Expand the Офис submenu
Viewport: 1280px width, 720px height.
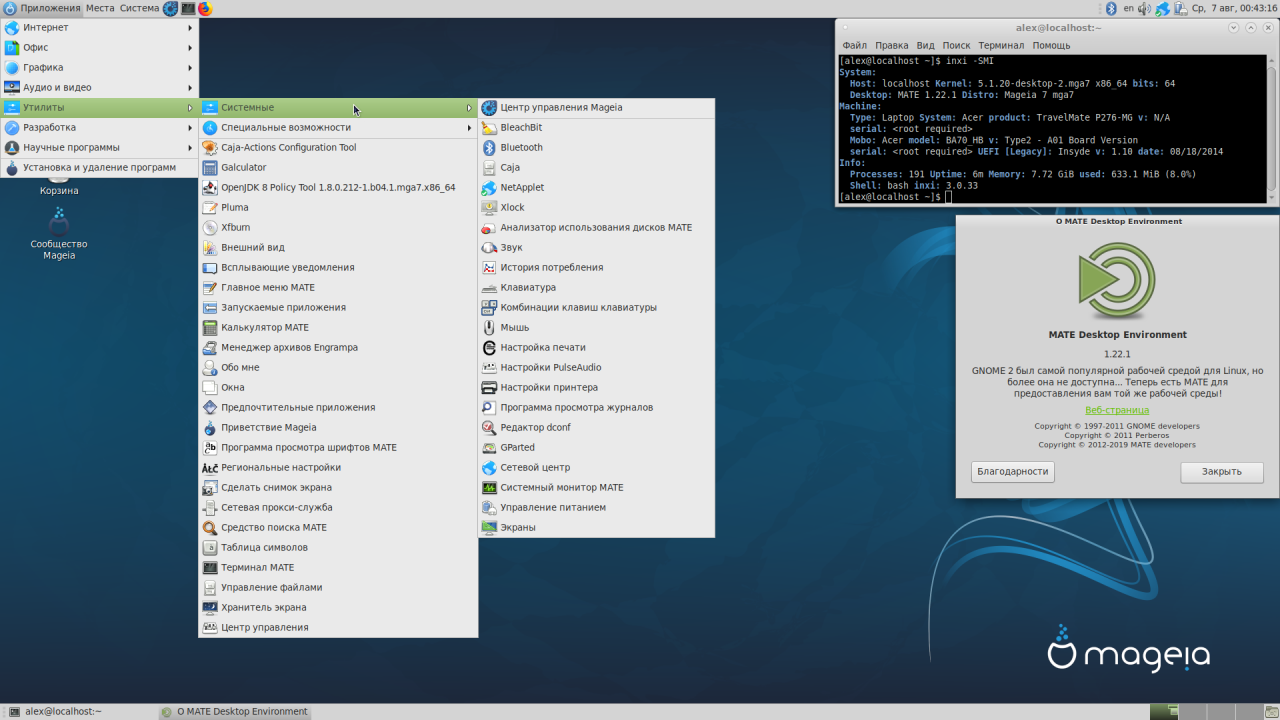coord(99,47)
